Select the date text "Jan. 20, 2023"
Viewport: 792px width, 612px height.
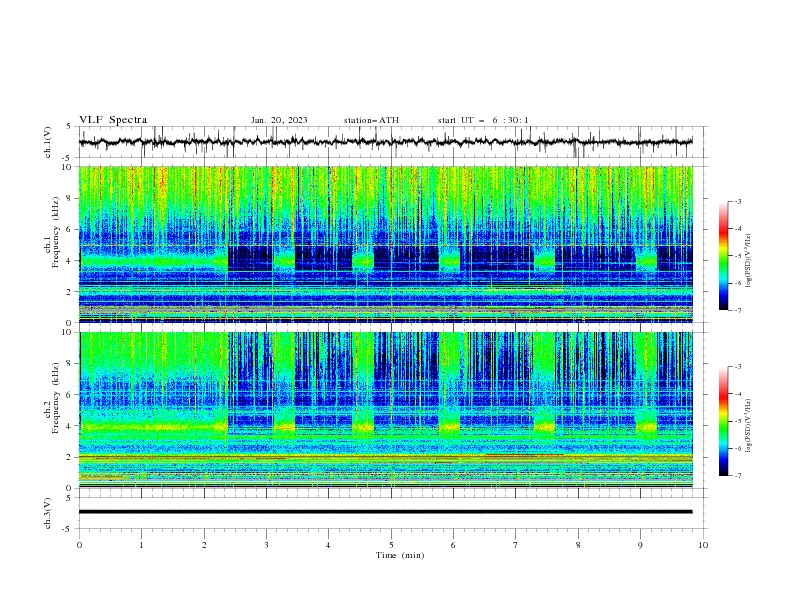[279, 120]
